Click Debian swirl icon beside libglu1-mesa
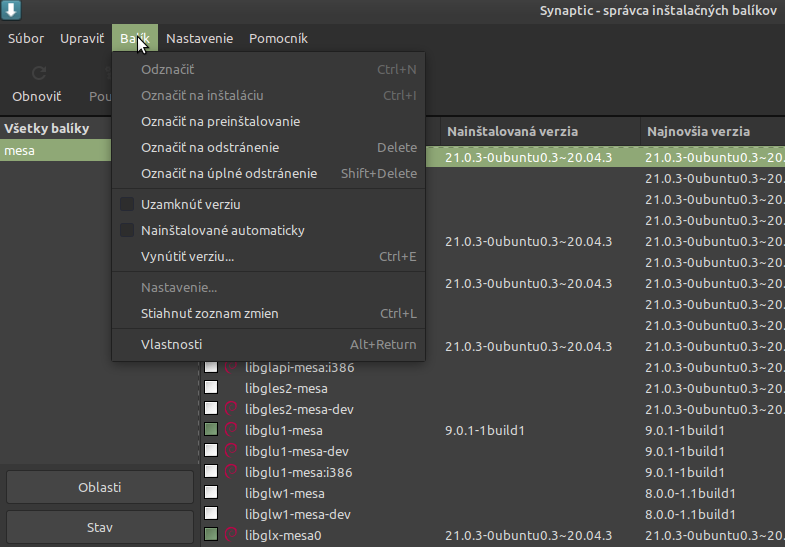785x547 pixels. point(231,430)
